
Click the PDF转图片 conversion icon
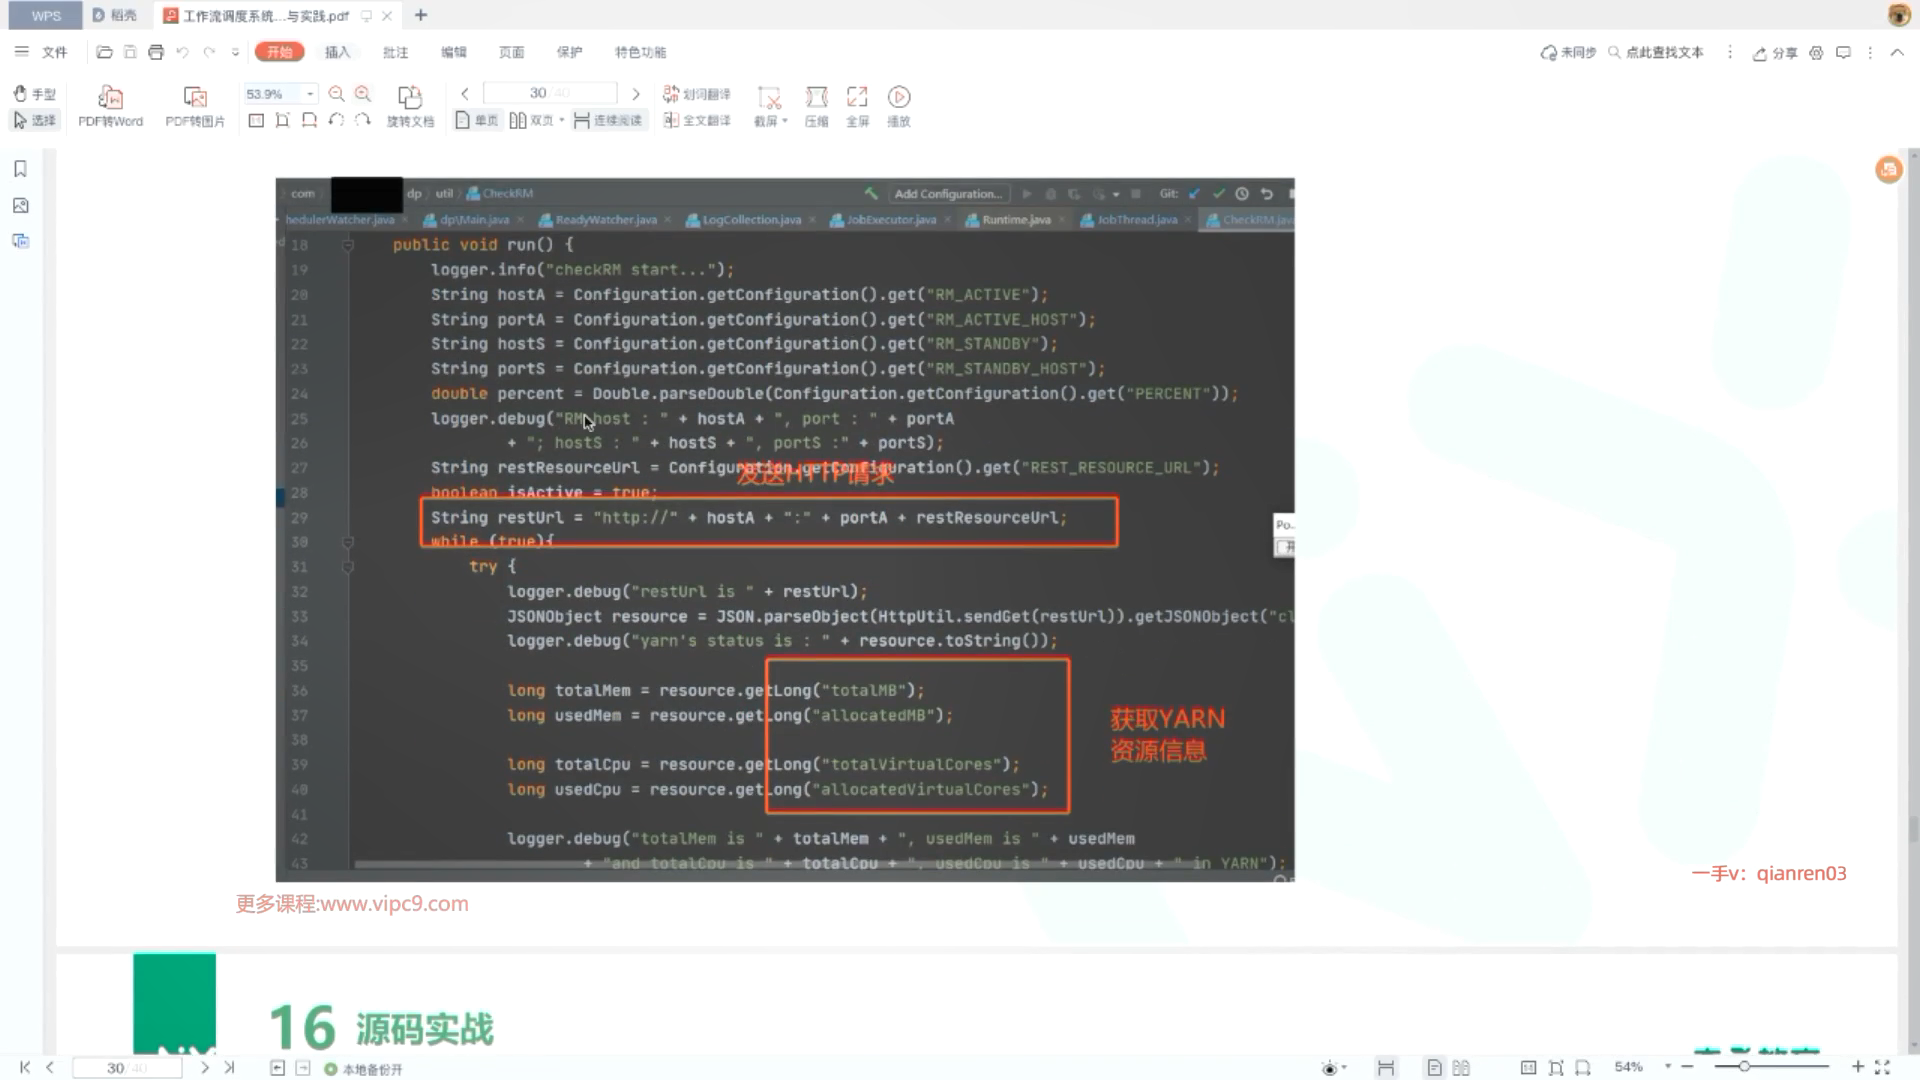coord(195,97)
